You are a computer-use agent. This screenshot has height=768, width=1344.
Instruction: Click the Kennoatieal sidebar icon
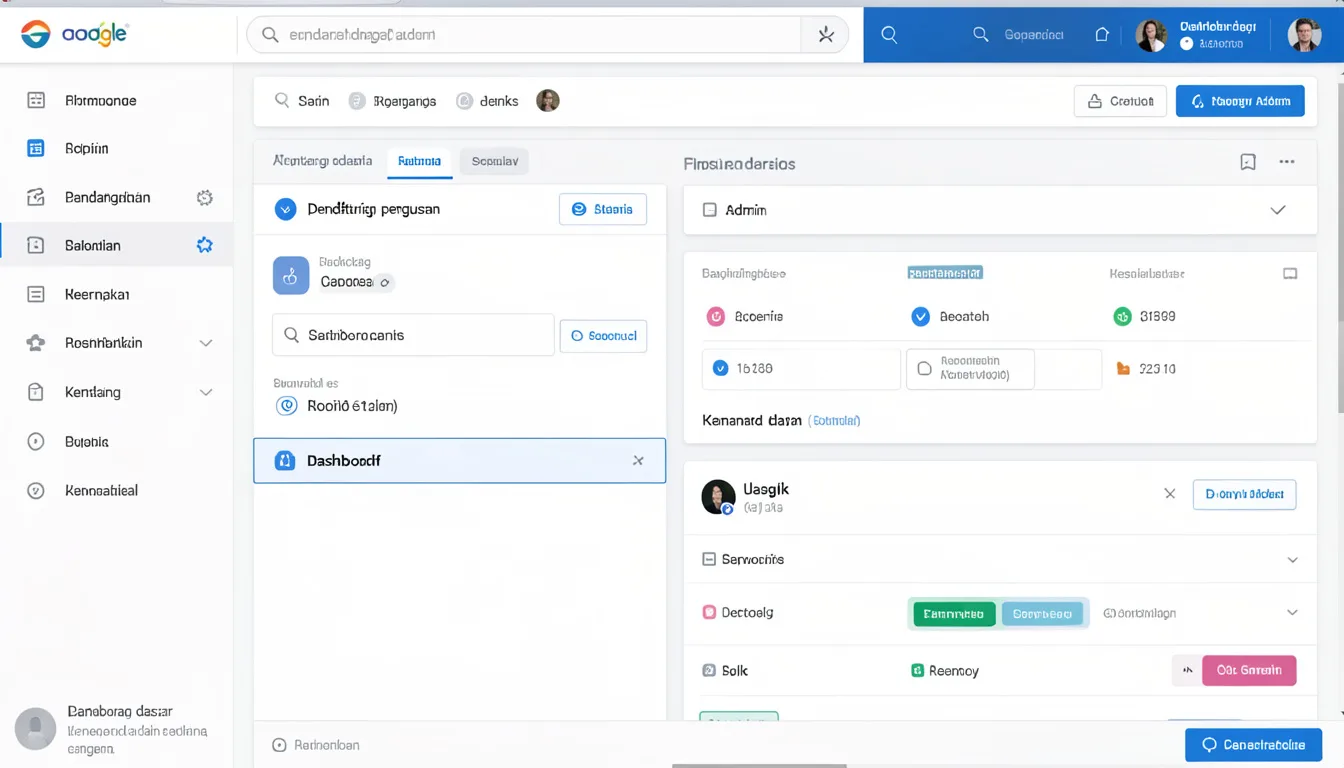coord(36,491)
